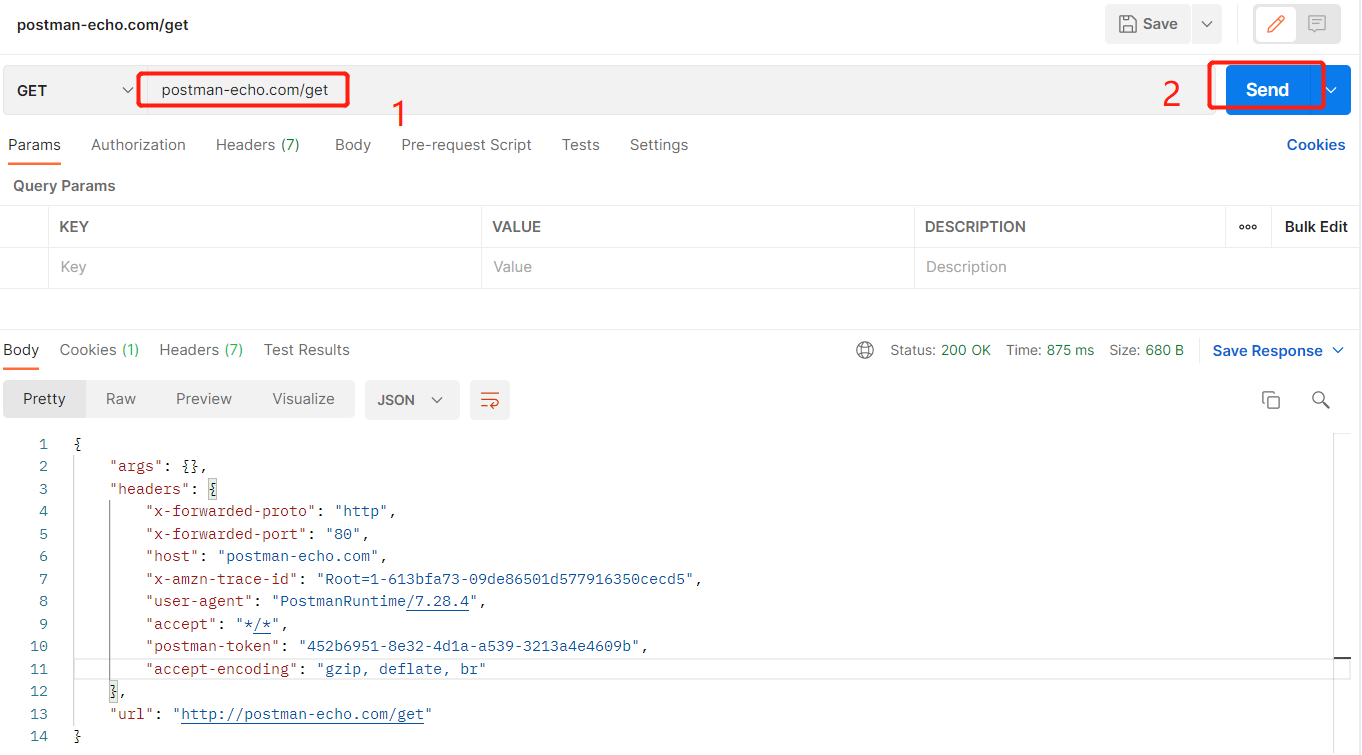This screenshot has width=1362, height=755.
Task: Open the comments mode icon
Action: (x=1317, y=24)
